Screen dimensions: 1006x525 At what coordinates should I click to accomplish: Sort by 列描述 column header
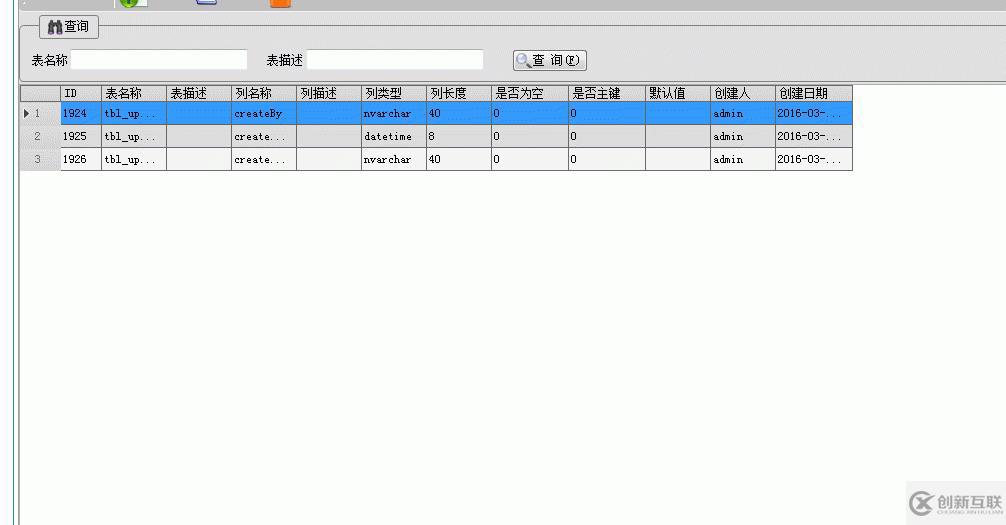coord(329,94)
